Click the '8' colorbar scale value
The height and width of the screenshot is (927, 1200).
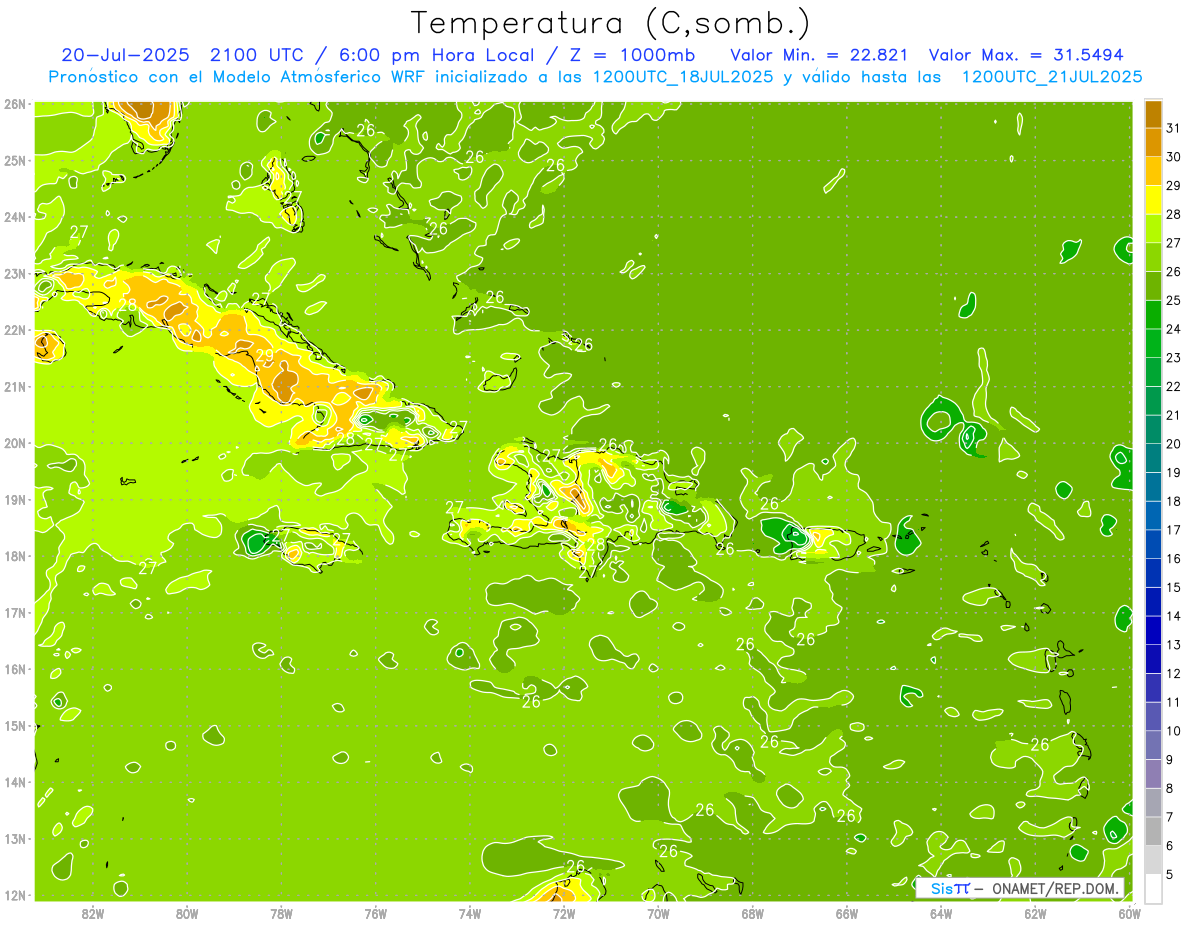click(x=1170, y=789)
